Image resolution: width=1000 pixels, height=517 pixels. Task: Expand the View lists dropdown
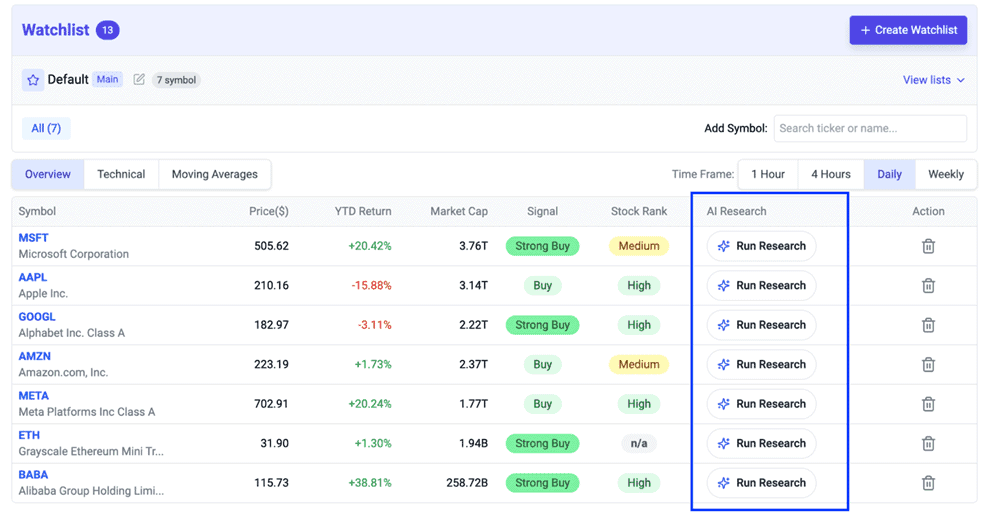pyautogui.click(x=933, y=80)
